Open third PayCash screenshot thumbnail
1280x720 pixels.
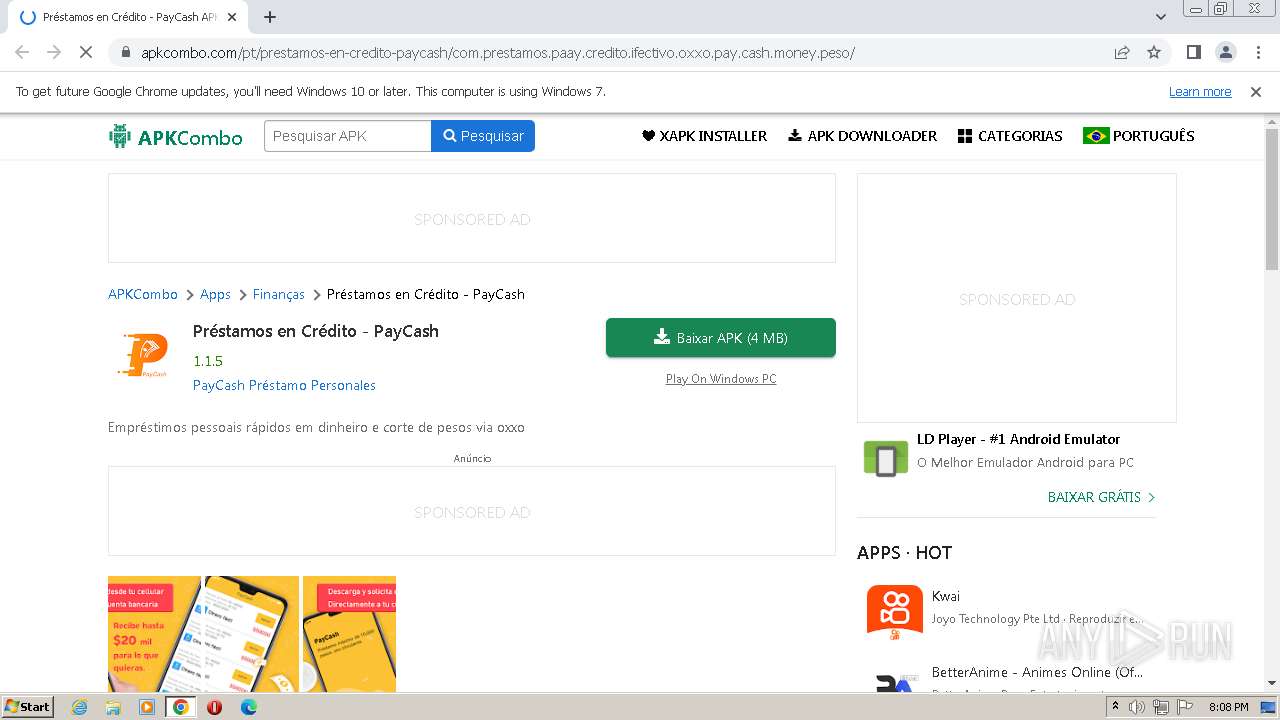click(349, 634)
